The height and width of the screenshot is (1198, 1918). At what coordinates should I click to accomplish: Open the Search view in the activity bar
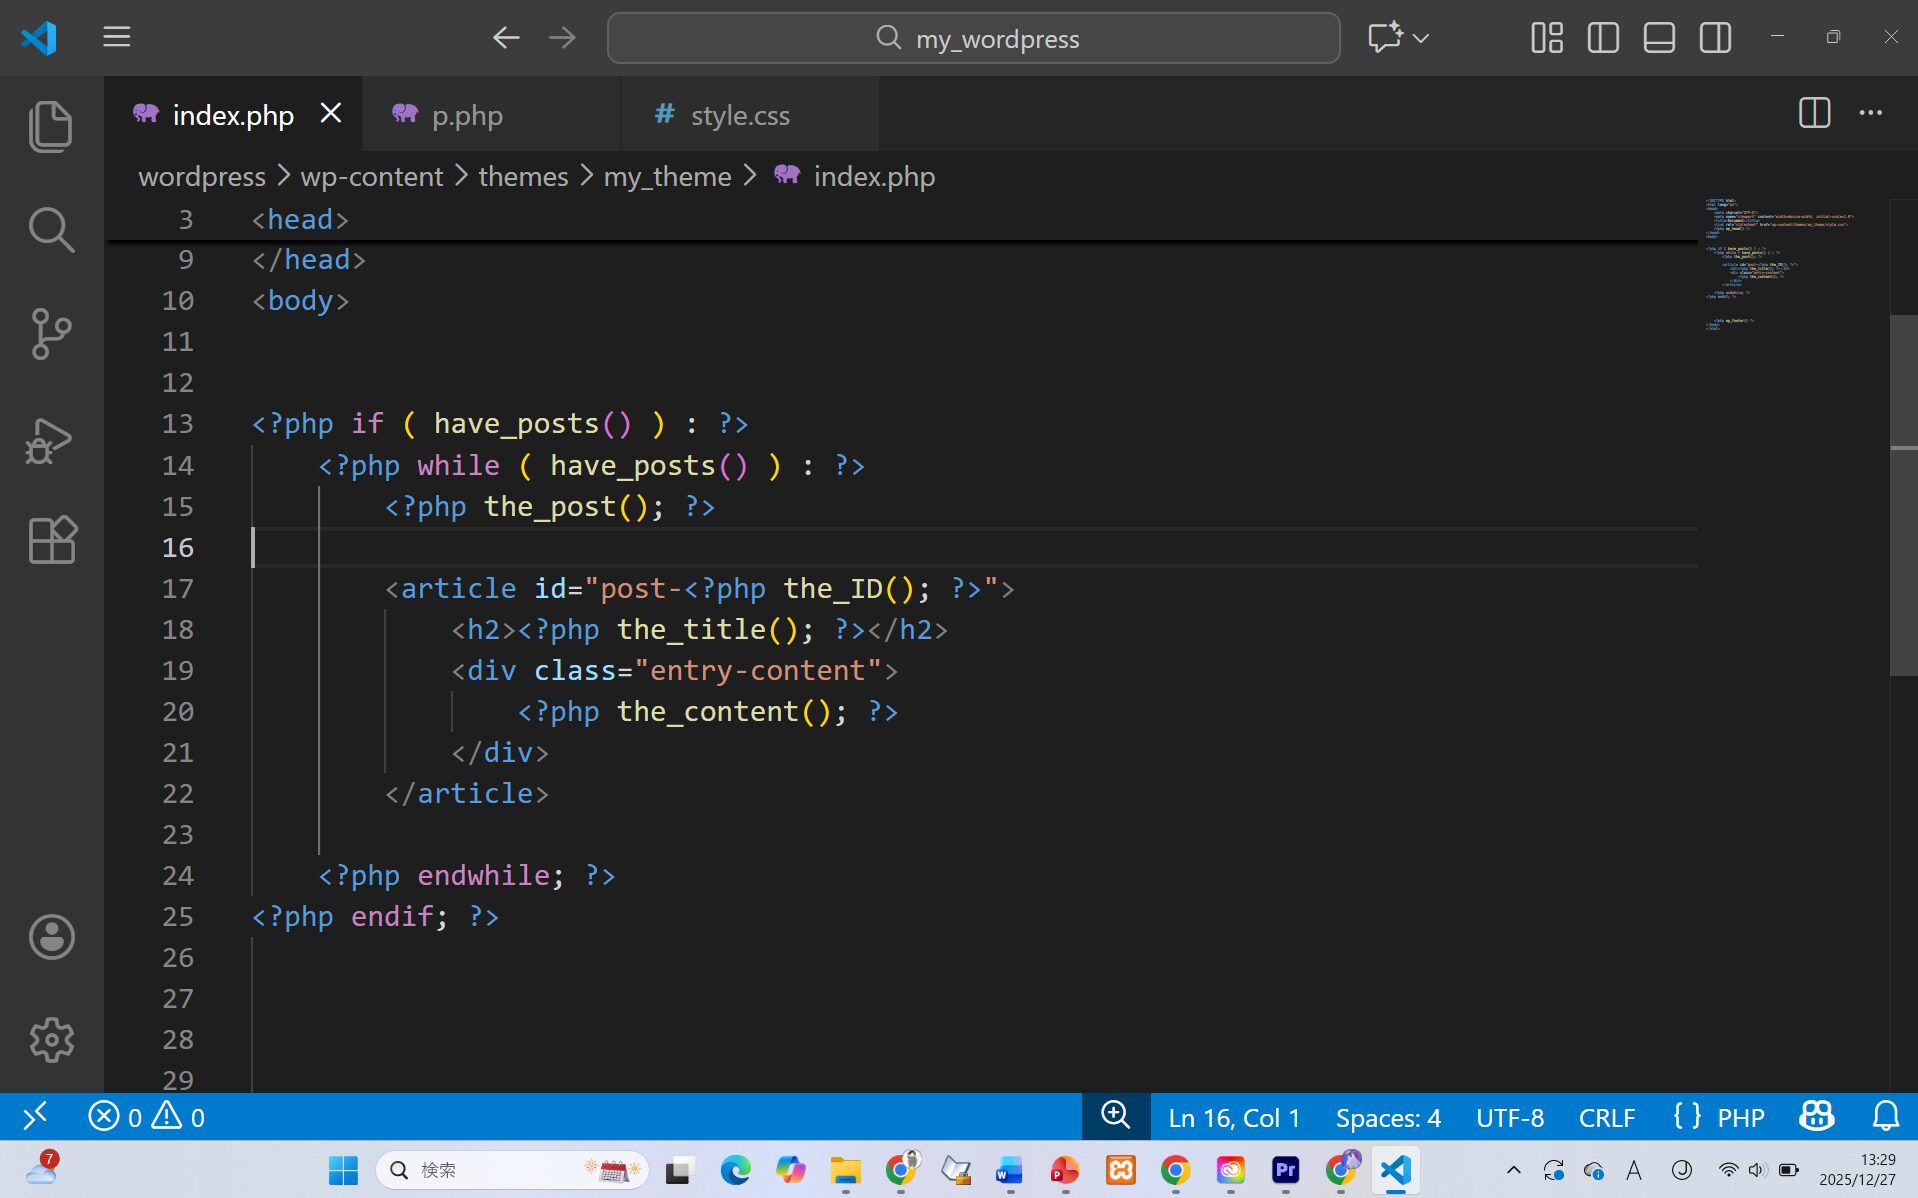[51, 230]
